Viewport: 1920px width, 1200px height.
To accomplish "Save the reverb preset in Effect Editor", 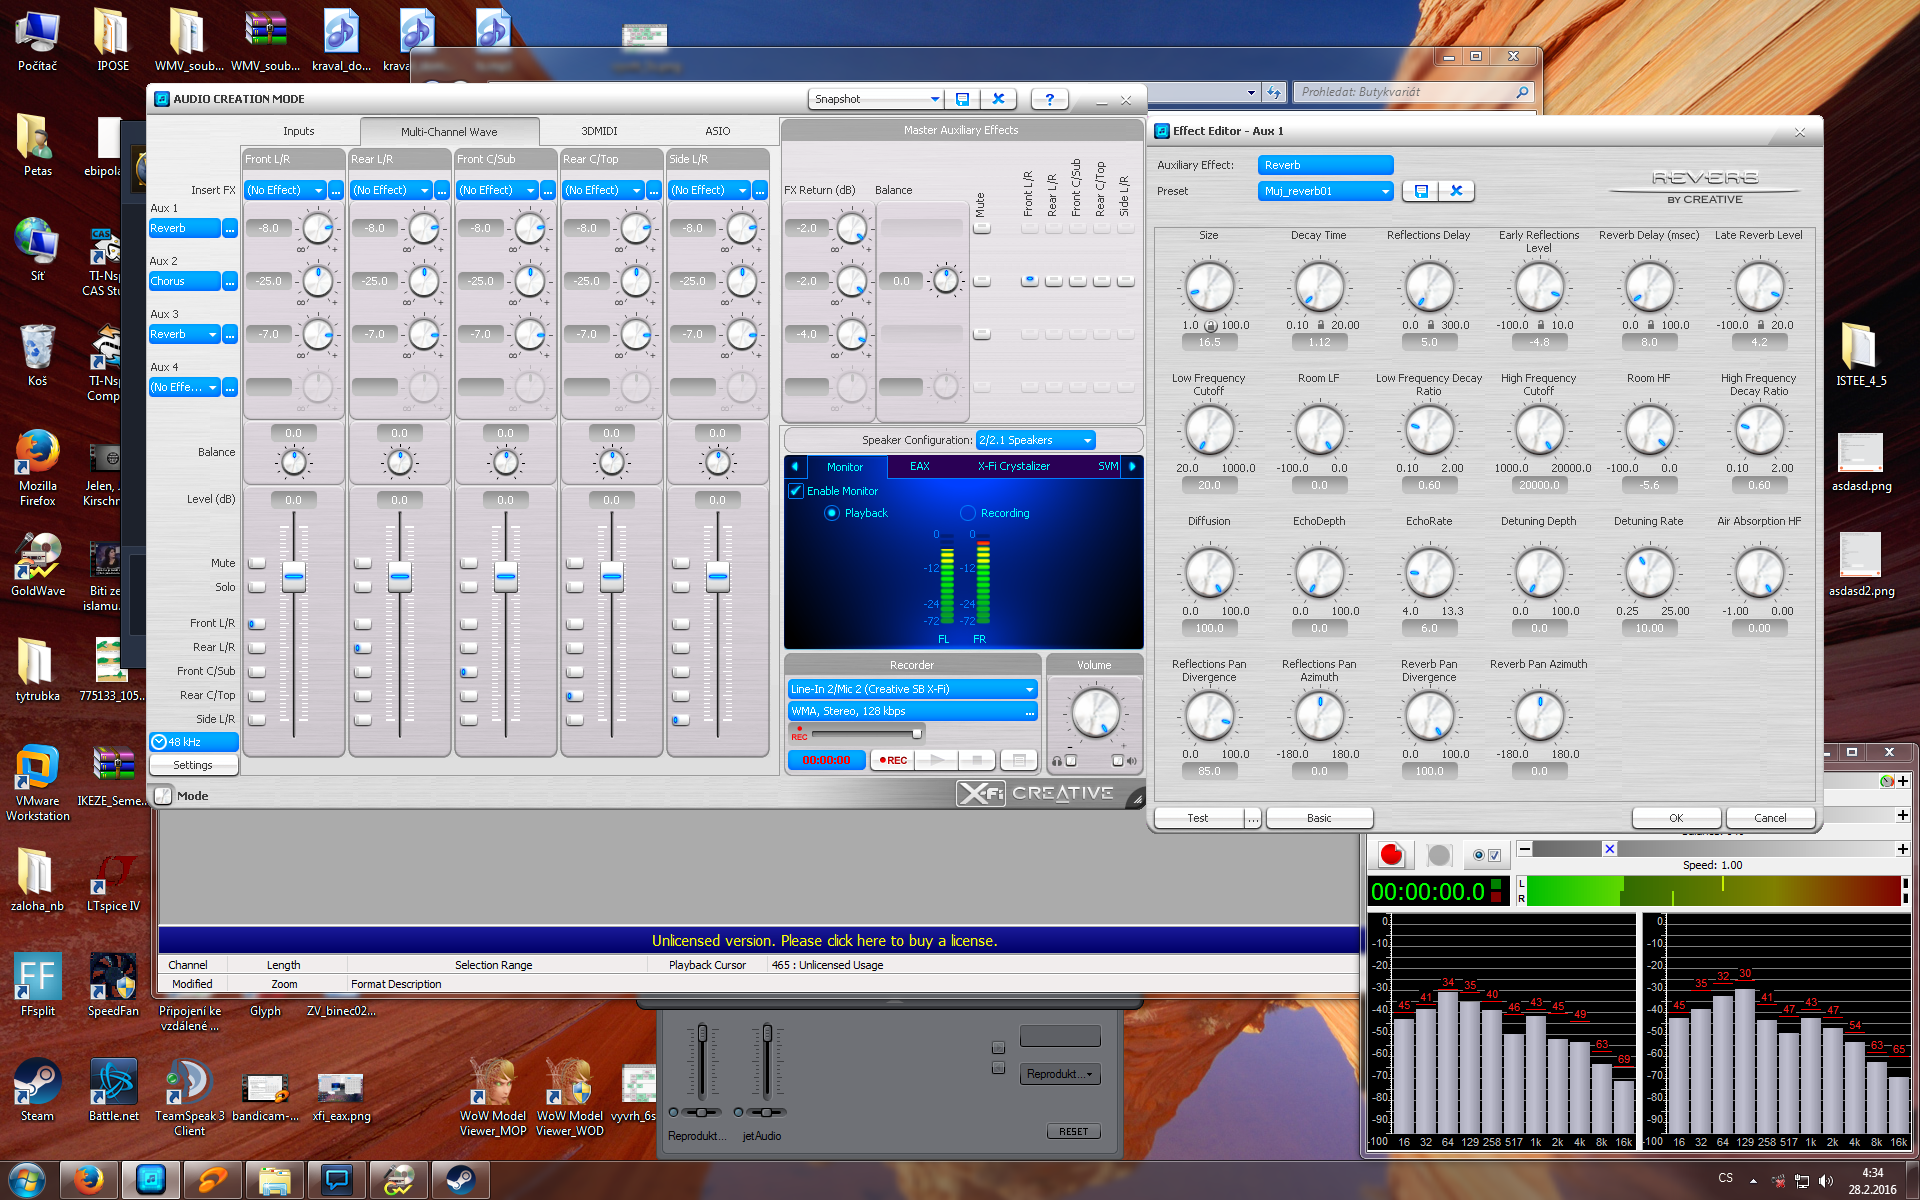I will click(1420, 191).
